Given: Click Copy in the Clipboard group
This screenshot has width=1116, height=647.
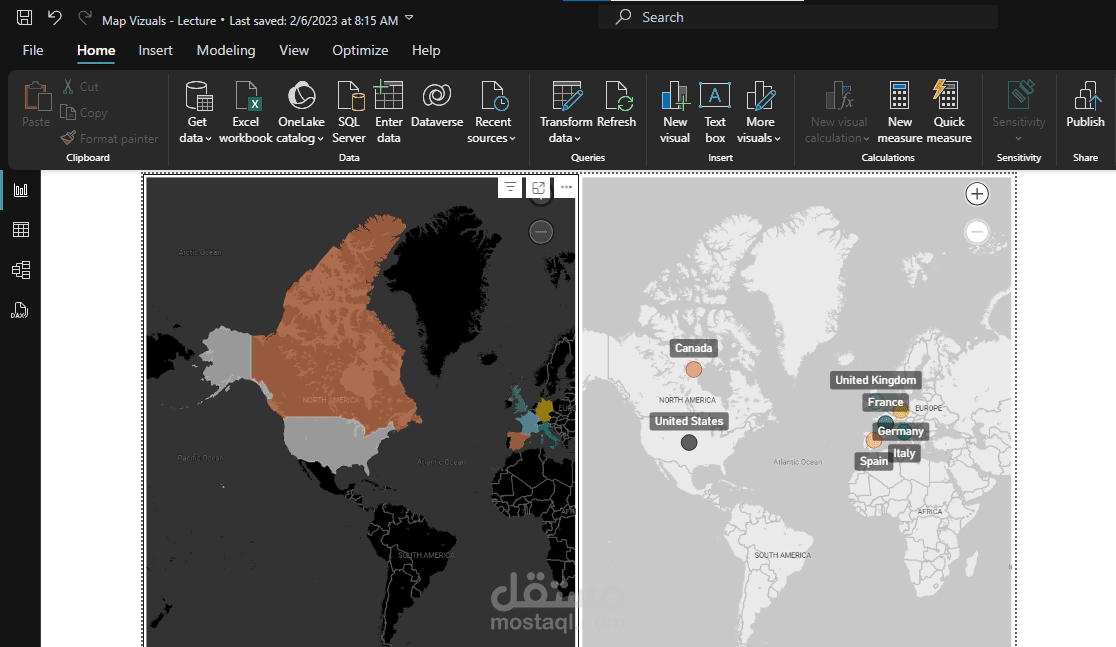Looking at the screenshot, I should click(x=84, y=112).
